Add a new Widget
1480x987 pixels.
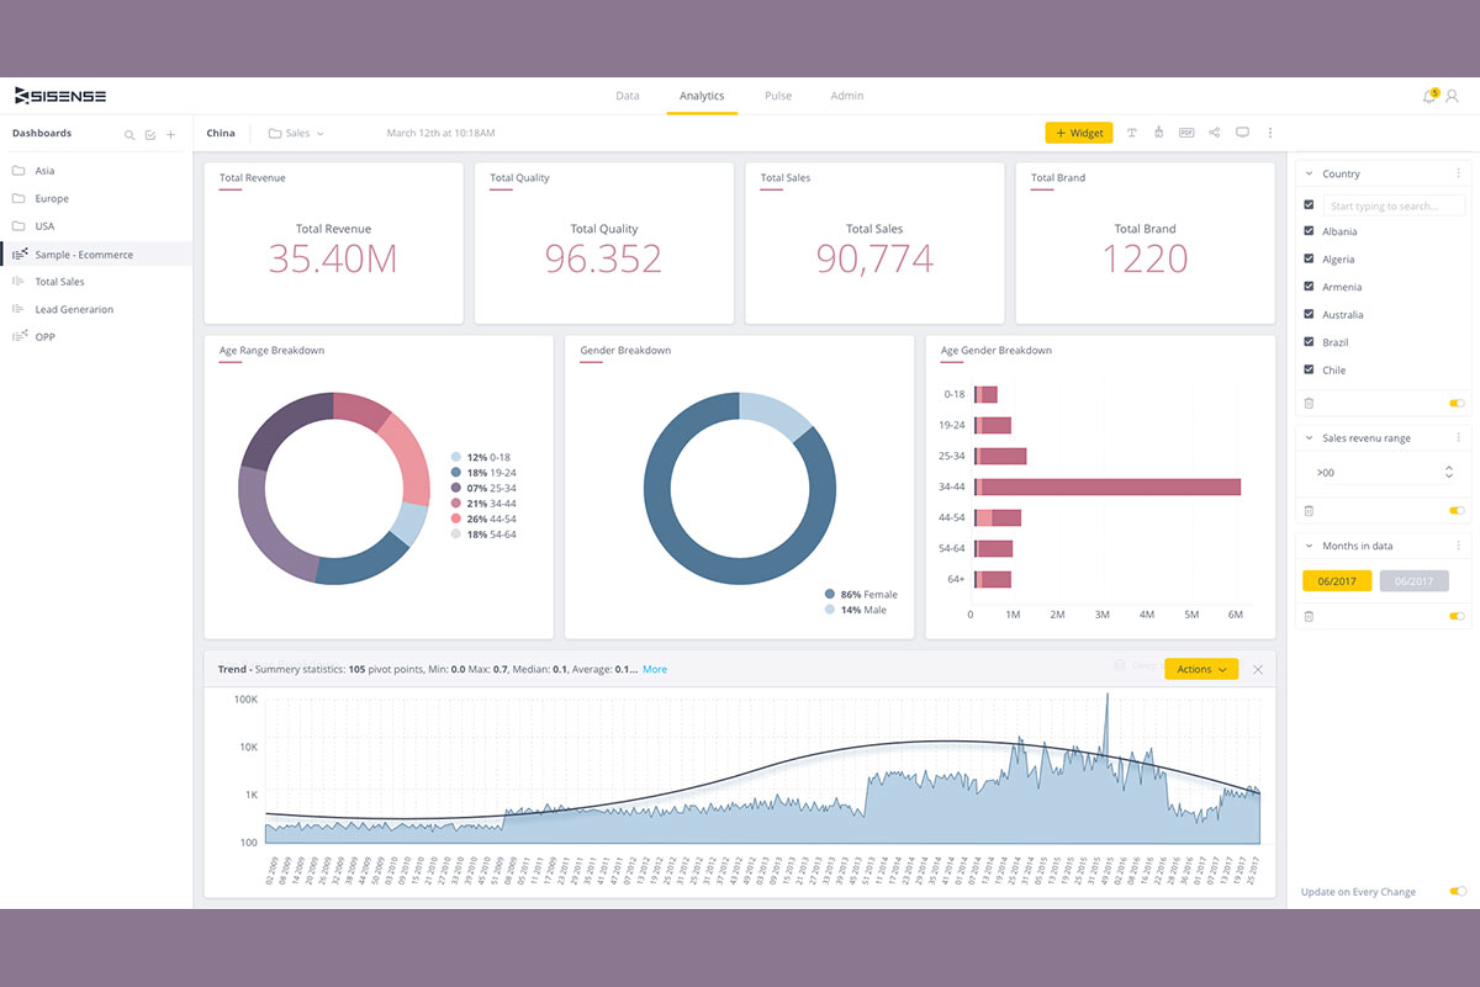[1078, 132]
